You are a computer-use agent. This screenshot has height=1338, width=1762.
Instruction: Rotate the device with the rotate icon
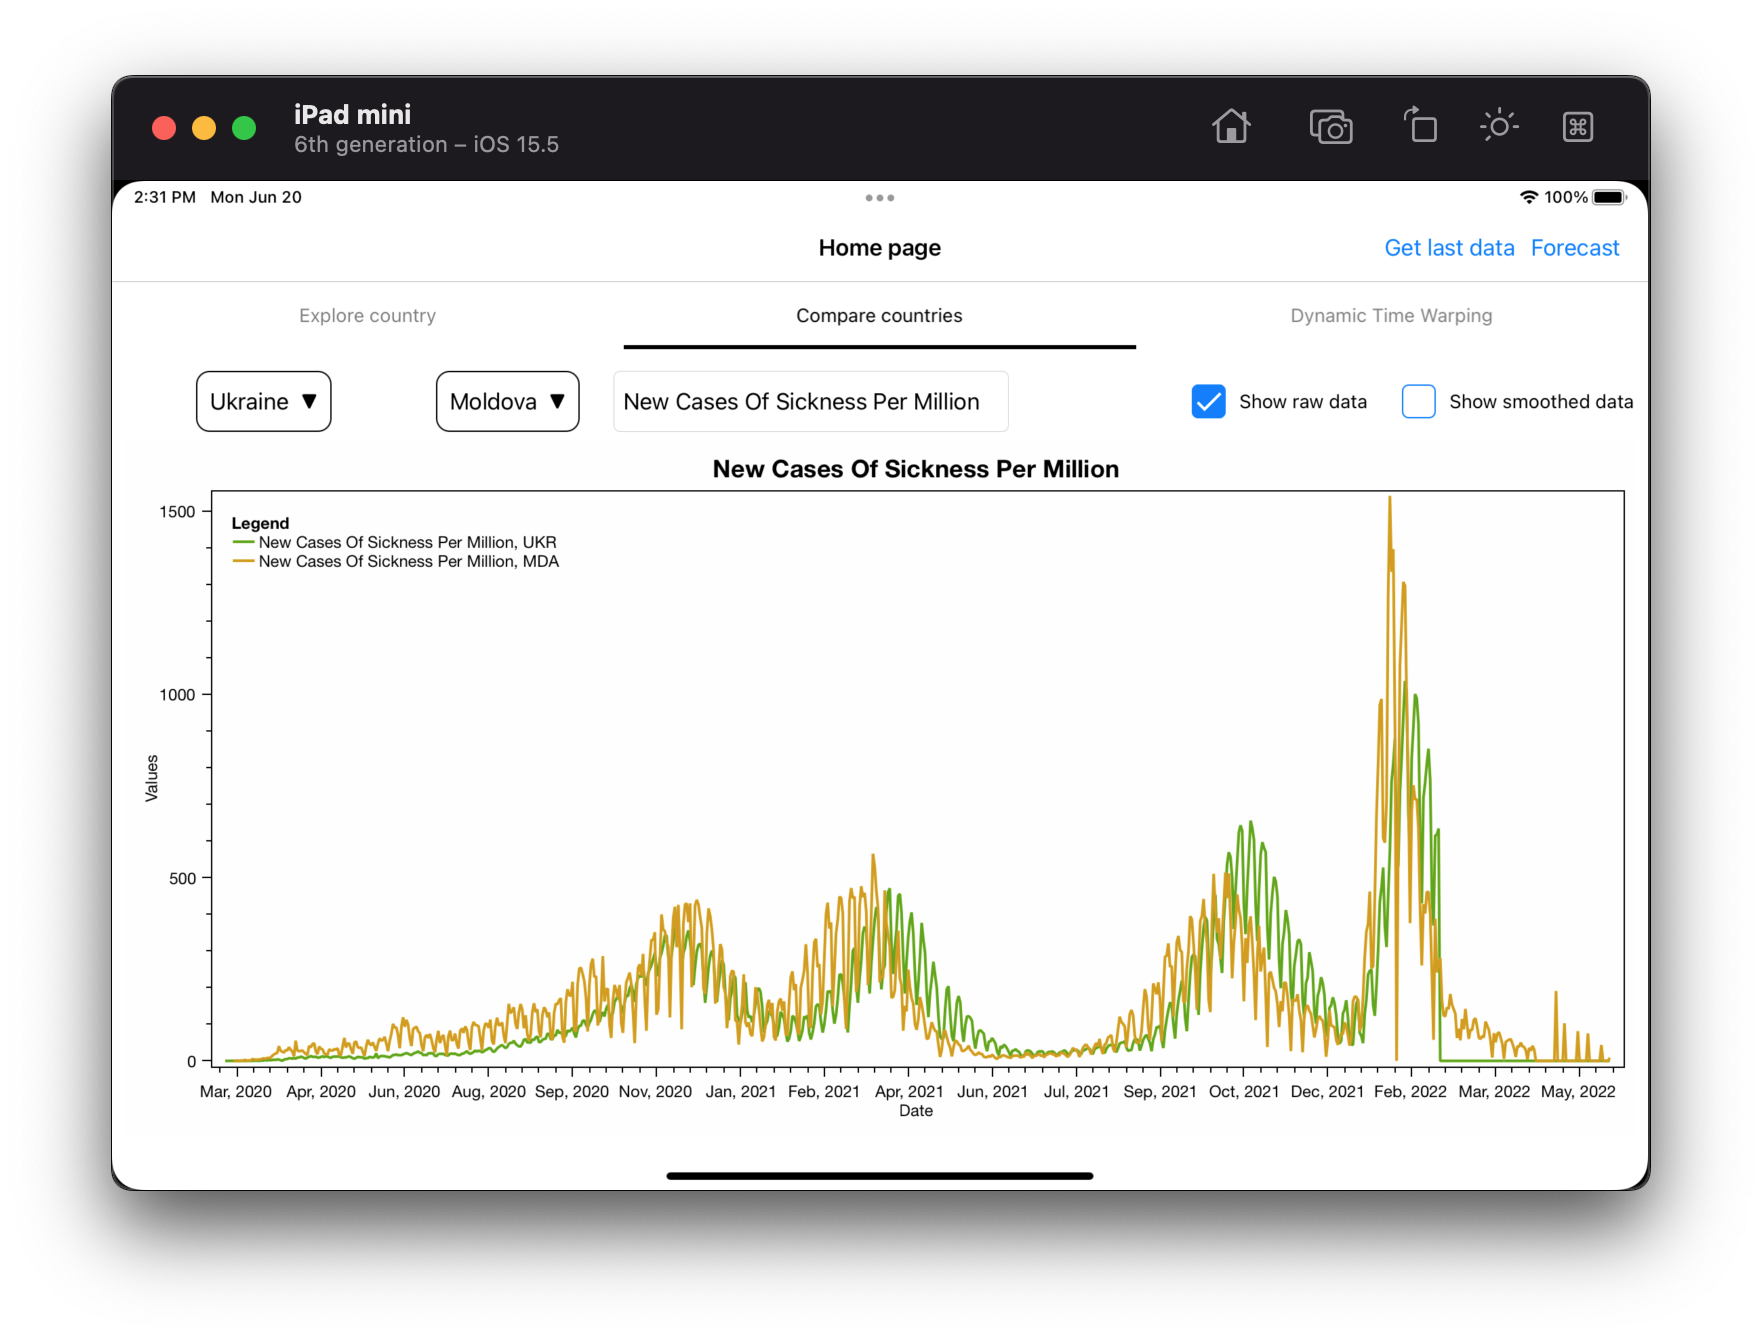pyautogui.click(x=1420, y=126)
